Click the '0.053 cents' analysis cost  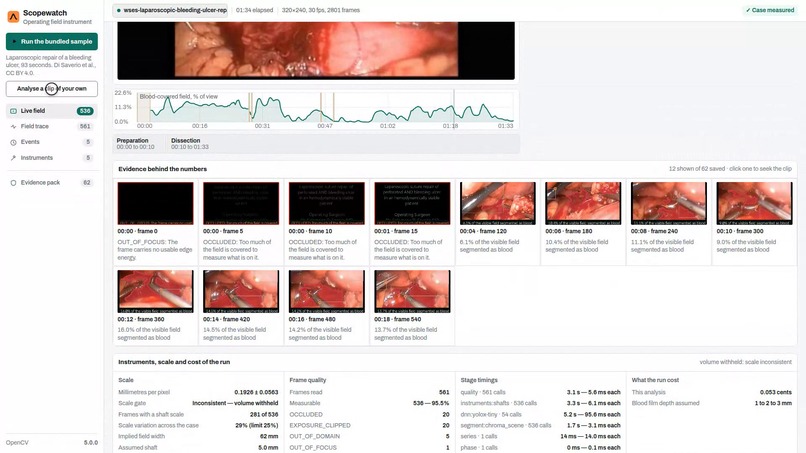tap(776, 392)
